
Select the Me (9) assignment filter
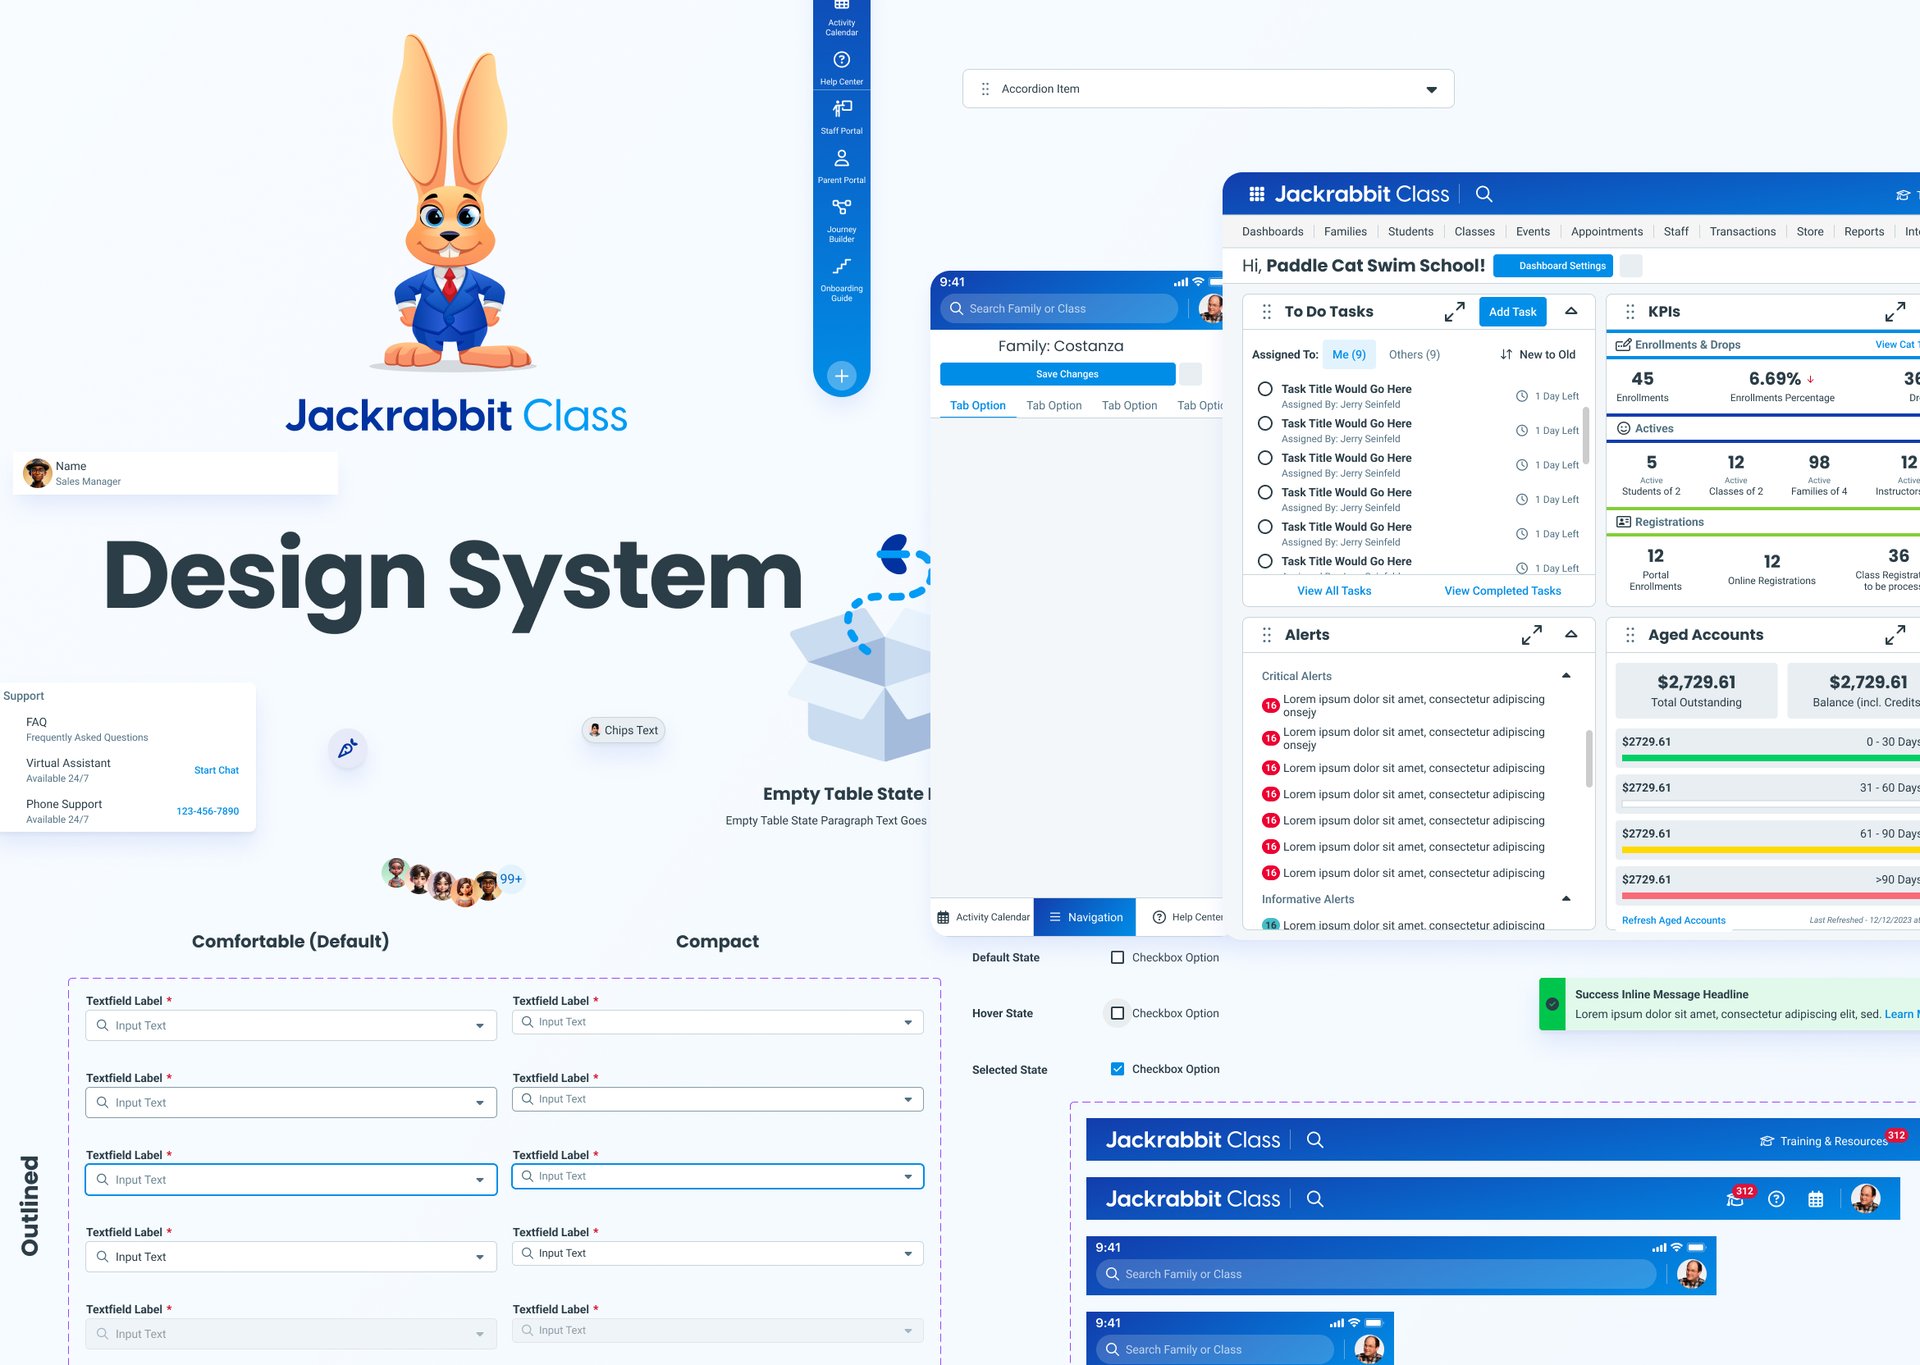(x=1349, y=355)
